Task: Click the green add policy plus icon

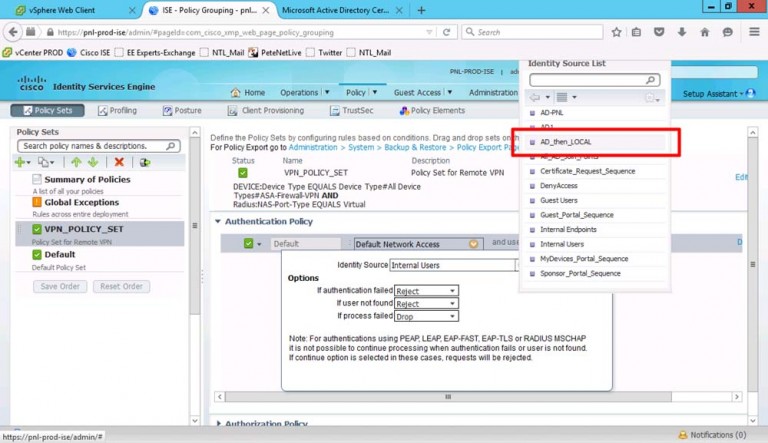Action: 20,162
